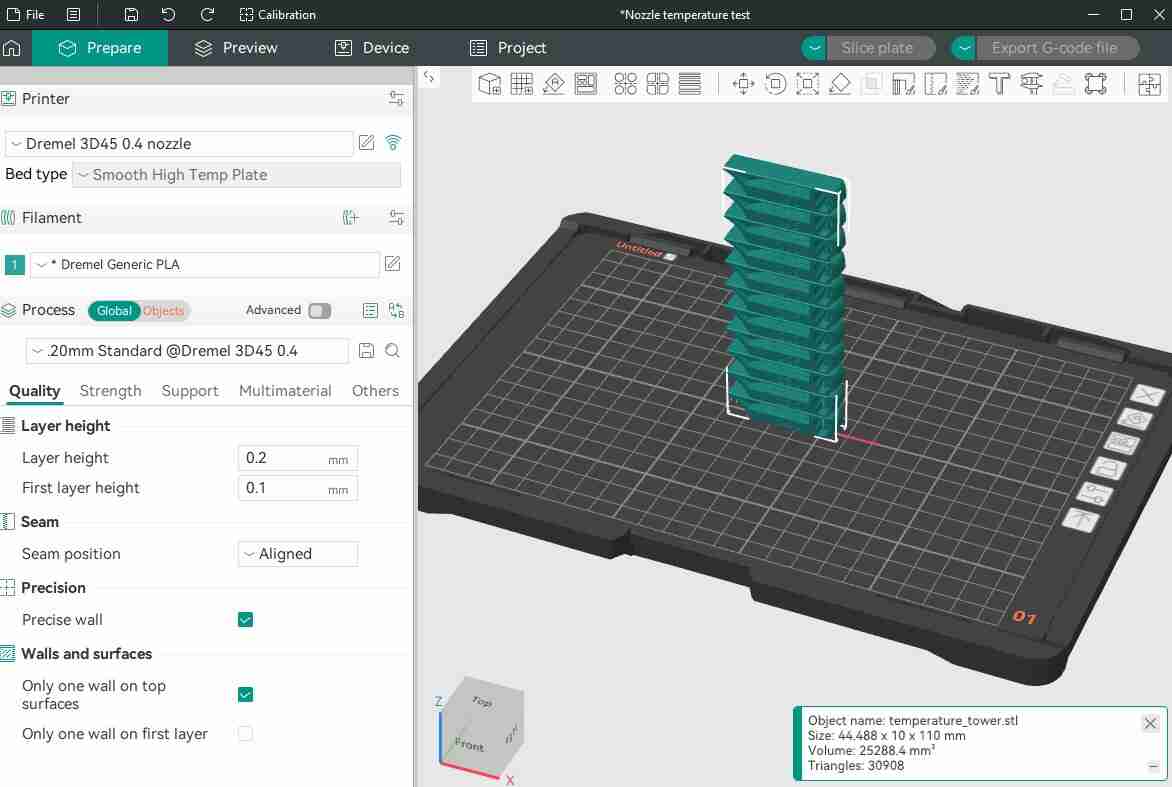The width and height of the screenshot is (1172, 787).
Task: Click the First layer height value field
Action: coord(297,488)
